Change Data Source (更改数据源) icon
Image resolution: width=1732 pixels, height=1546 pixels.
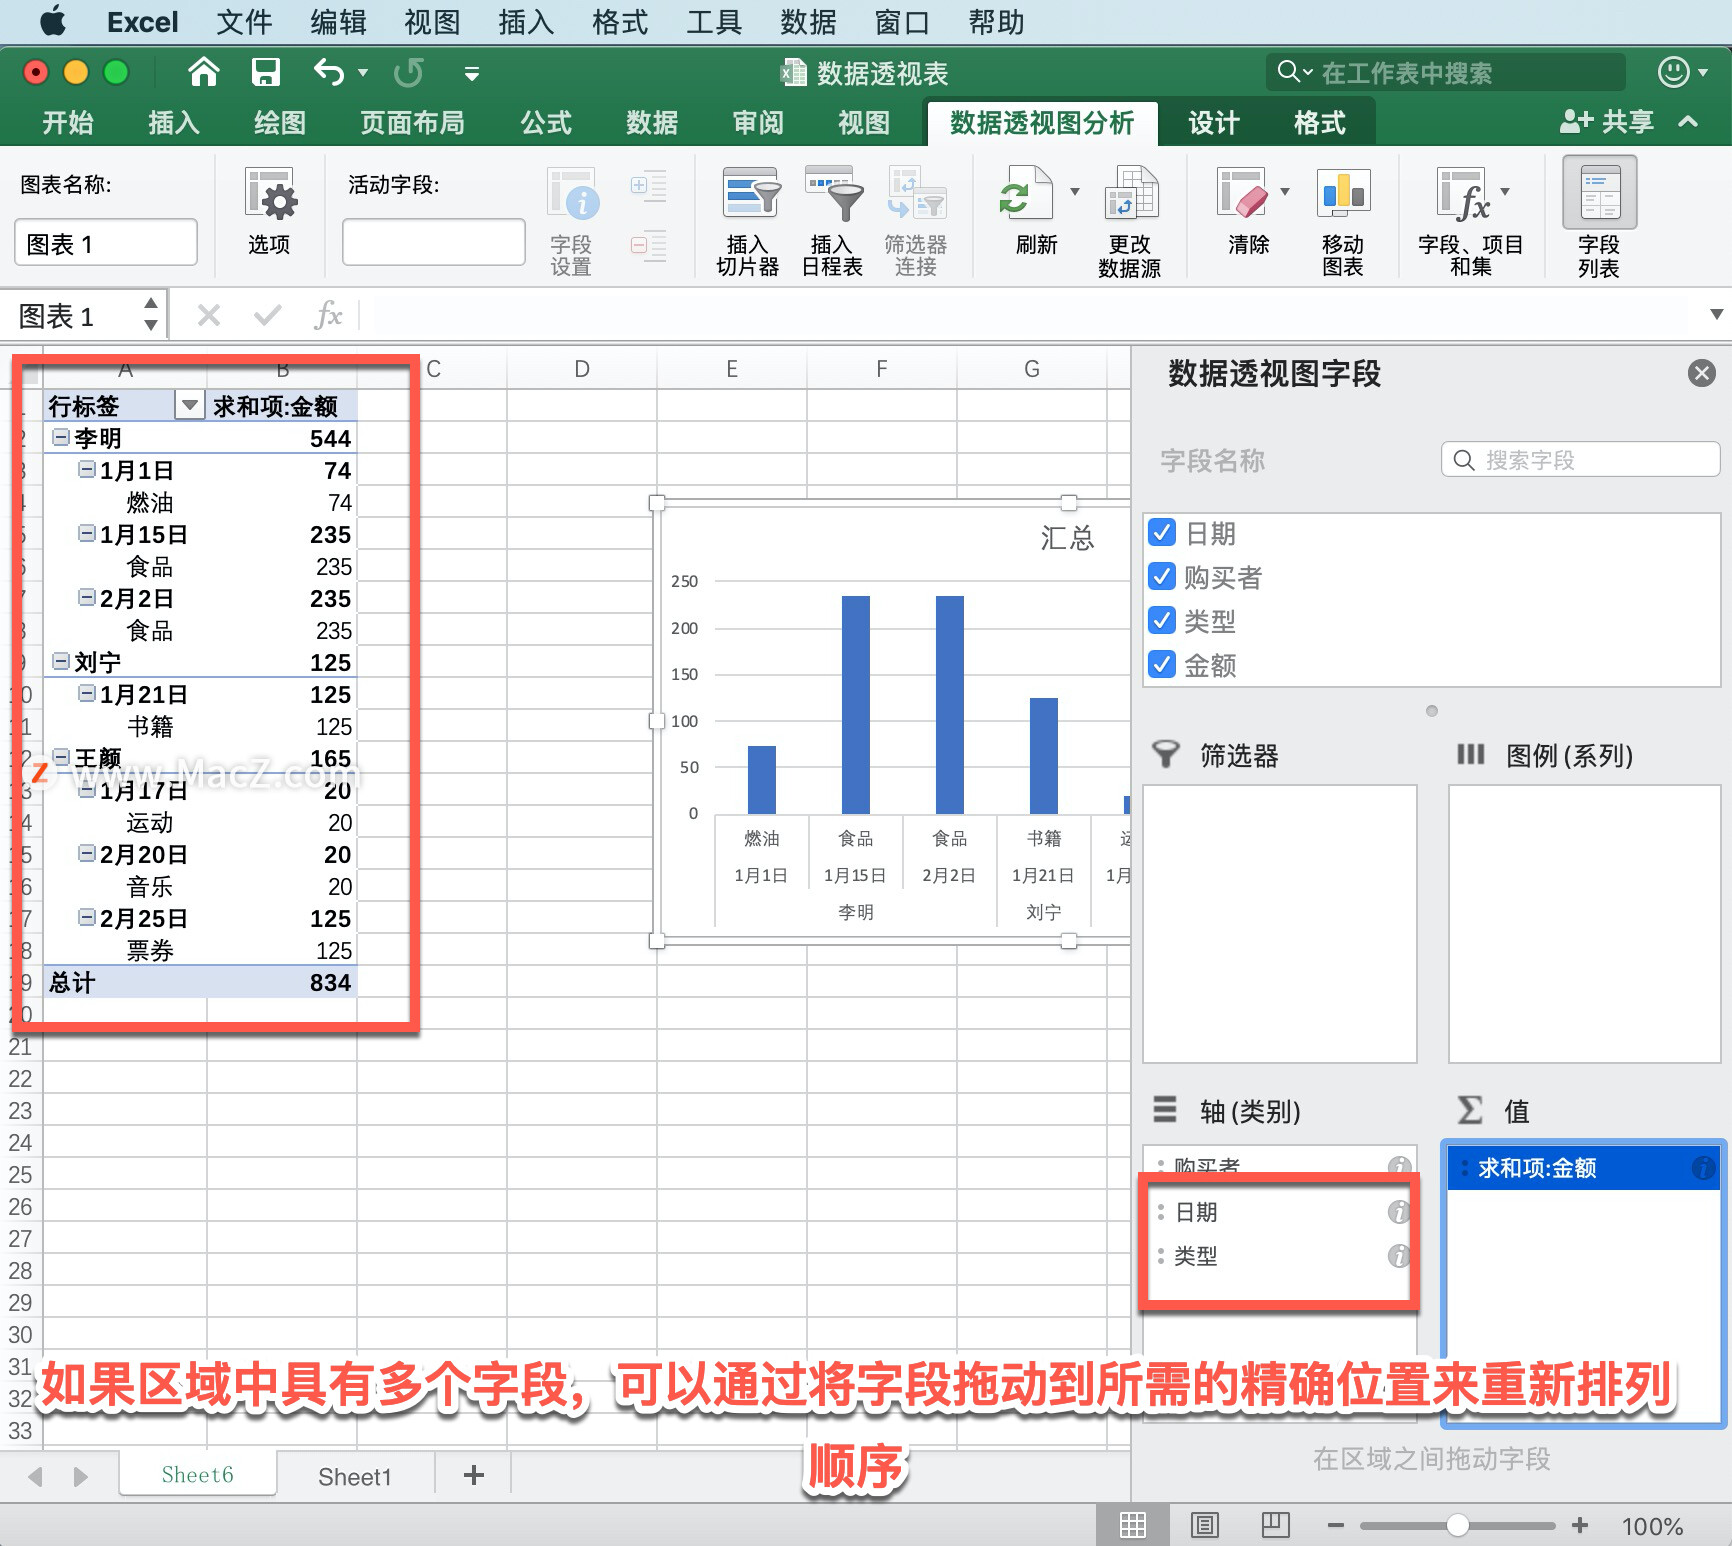tap(1131, 193)
